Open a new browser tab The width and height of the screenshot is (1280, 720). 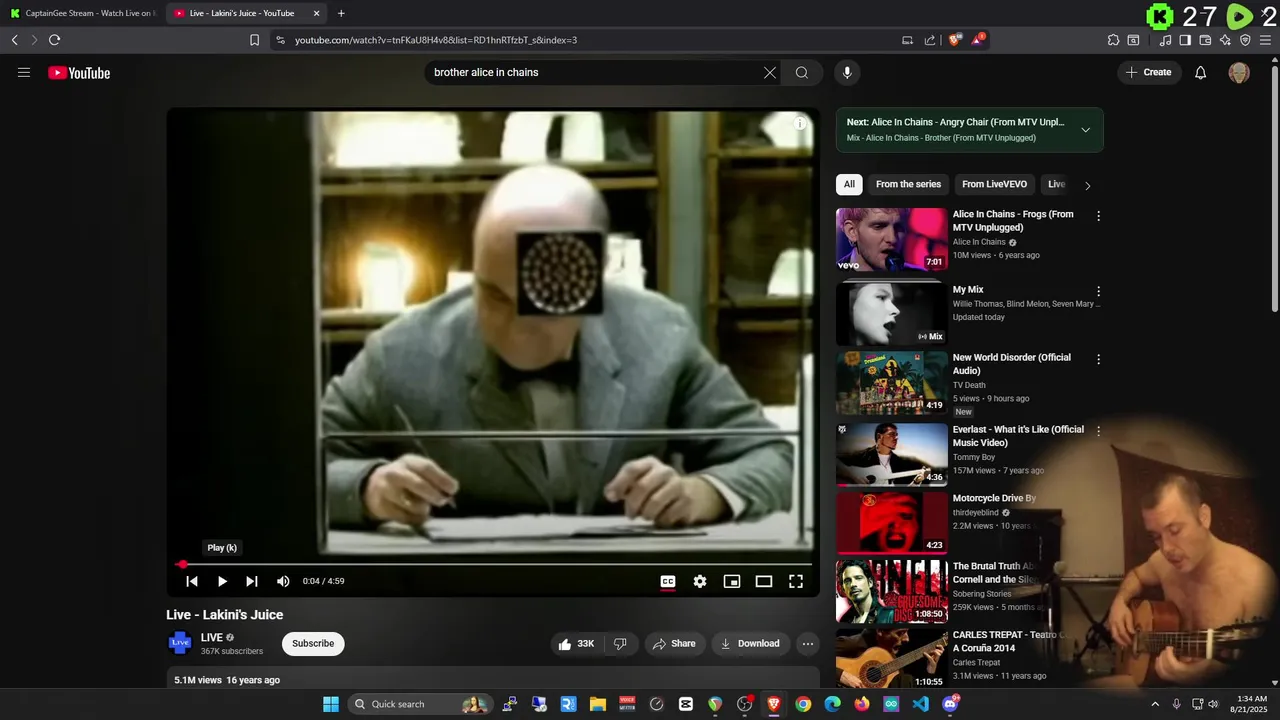point(341,13)
